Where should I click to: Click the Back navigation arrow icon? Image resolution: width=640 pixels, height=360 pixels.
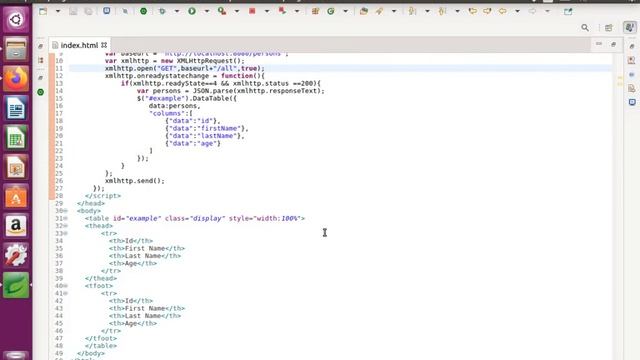coord(502,11)
